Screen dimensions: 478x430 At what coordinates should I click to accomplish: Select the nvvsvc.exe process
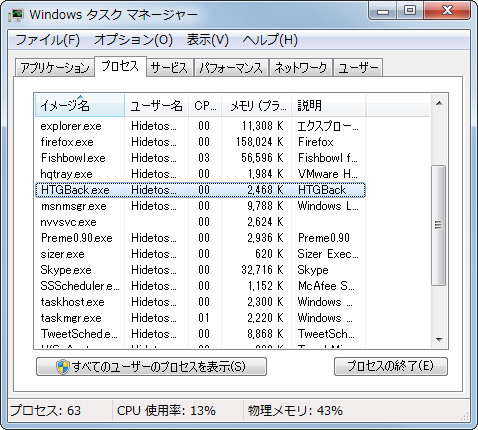(200, 222)
